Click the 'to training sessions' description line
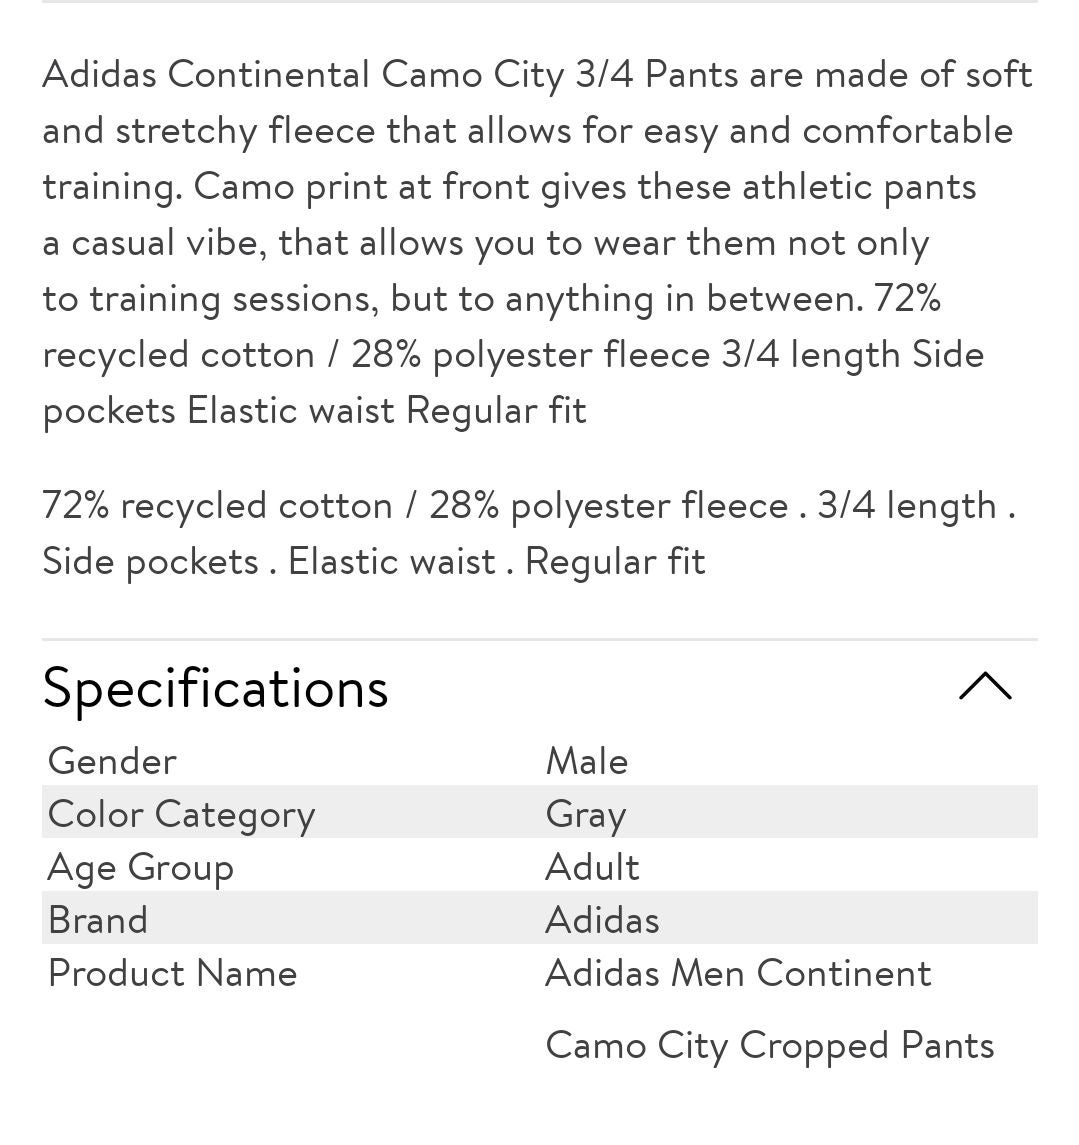The image size is (1079, 1145). [491, 300]
